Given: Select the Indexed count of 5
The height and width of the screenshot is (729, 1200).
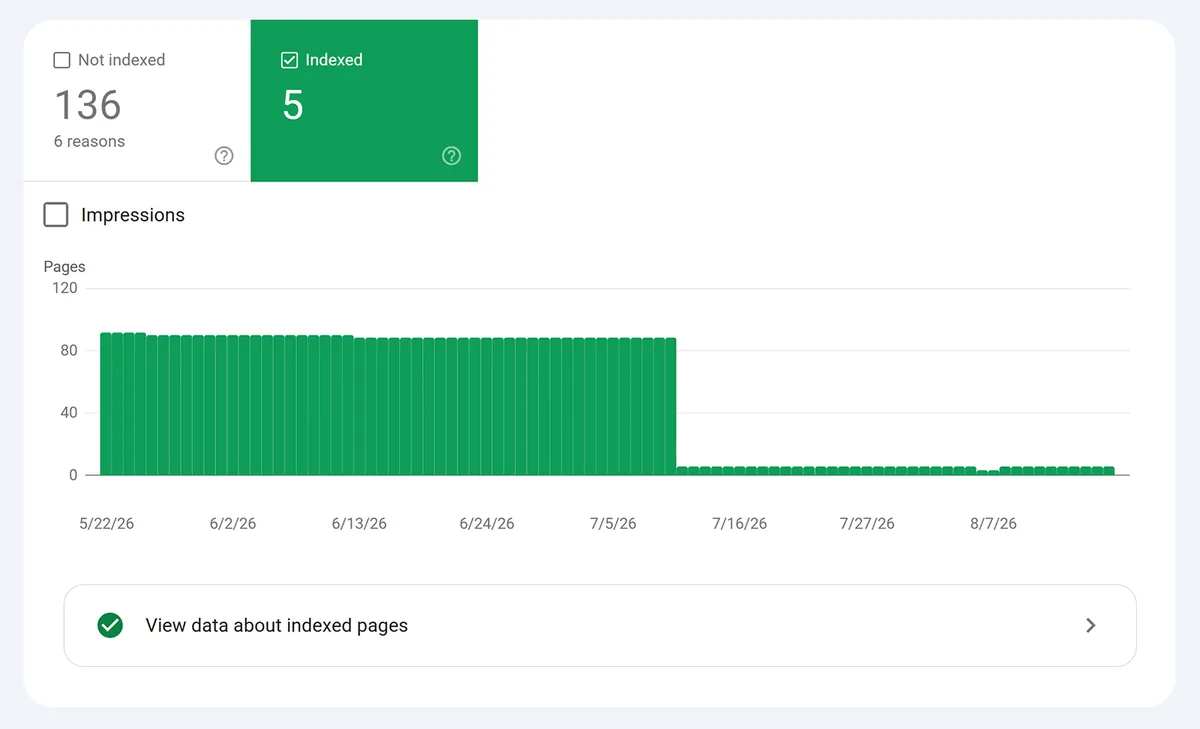Looking at the screenshot, I should point(293,105).
